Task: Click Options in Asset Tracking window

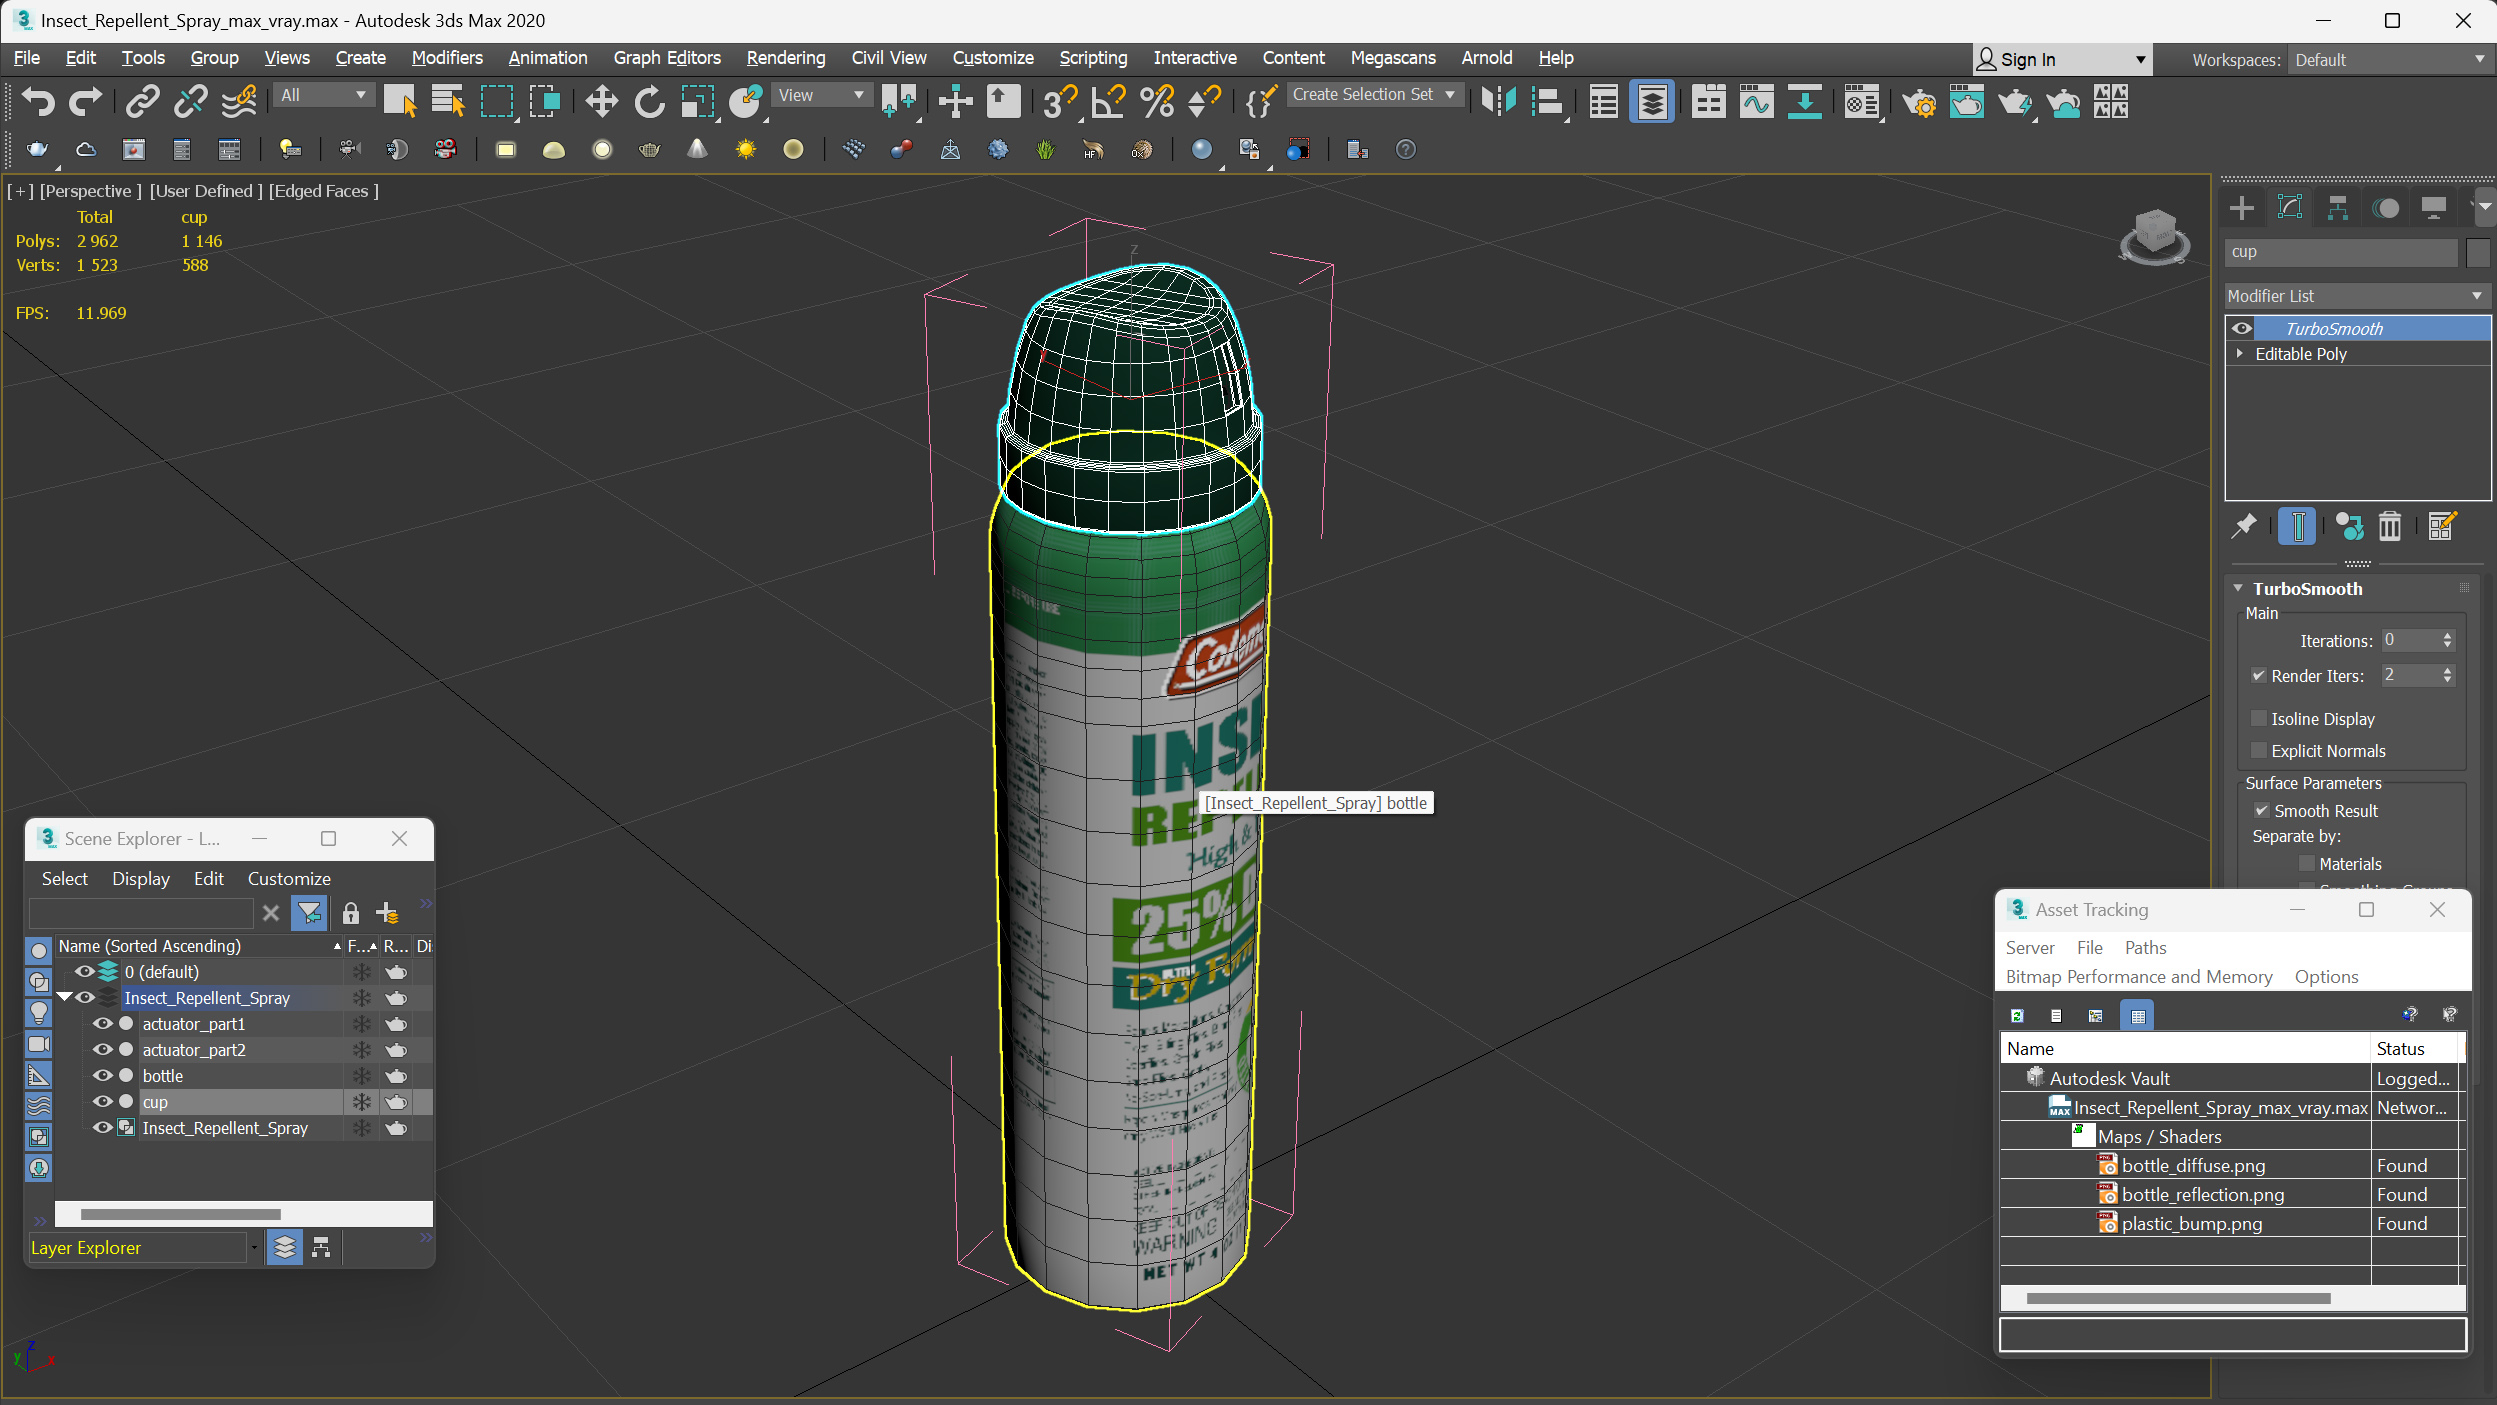Action: (x=2326, y=977)
